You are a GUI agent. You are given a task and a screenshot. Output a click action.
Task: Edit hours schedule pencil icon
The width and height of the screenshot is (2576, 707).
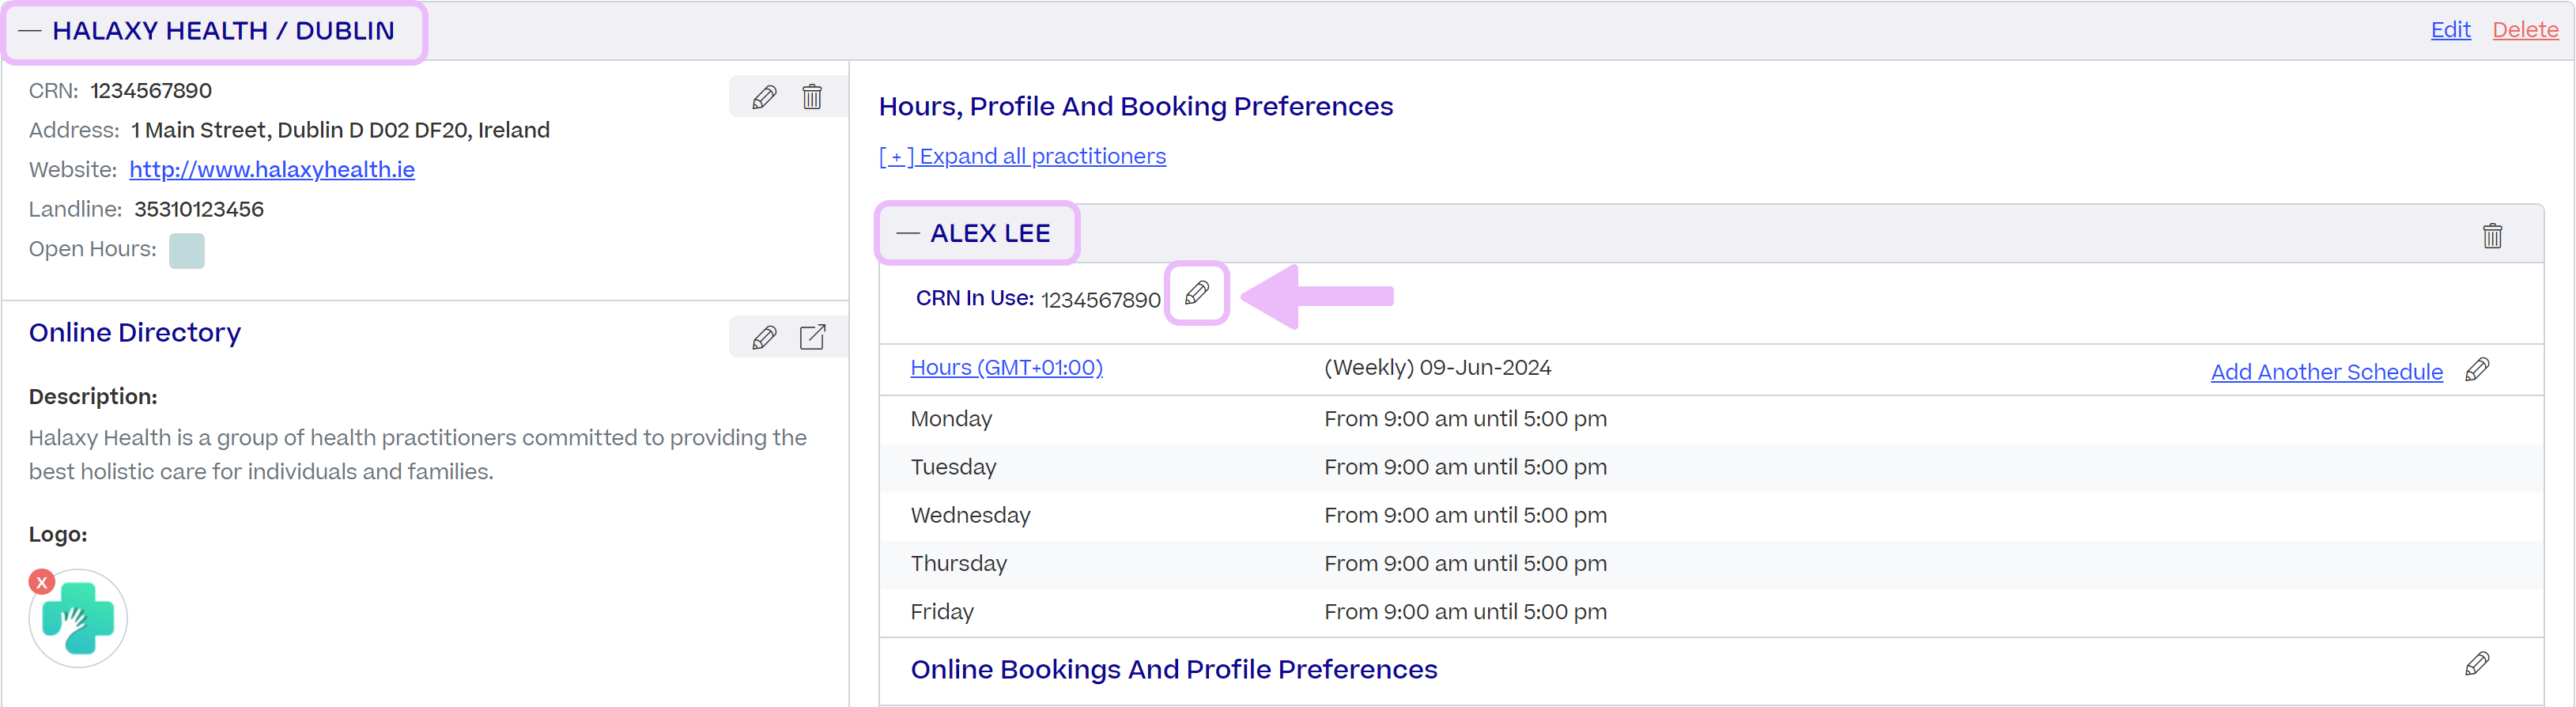click(2477, 370)
